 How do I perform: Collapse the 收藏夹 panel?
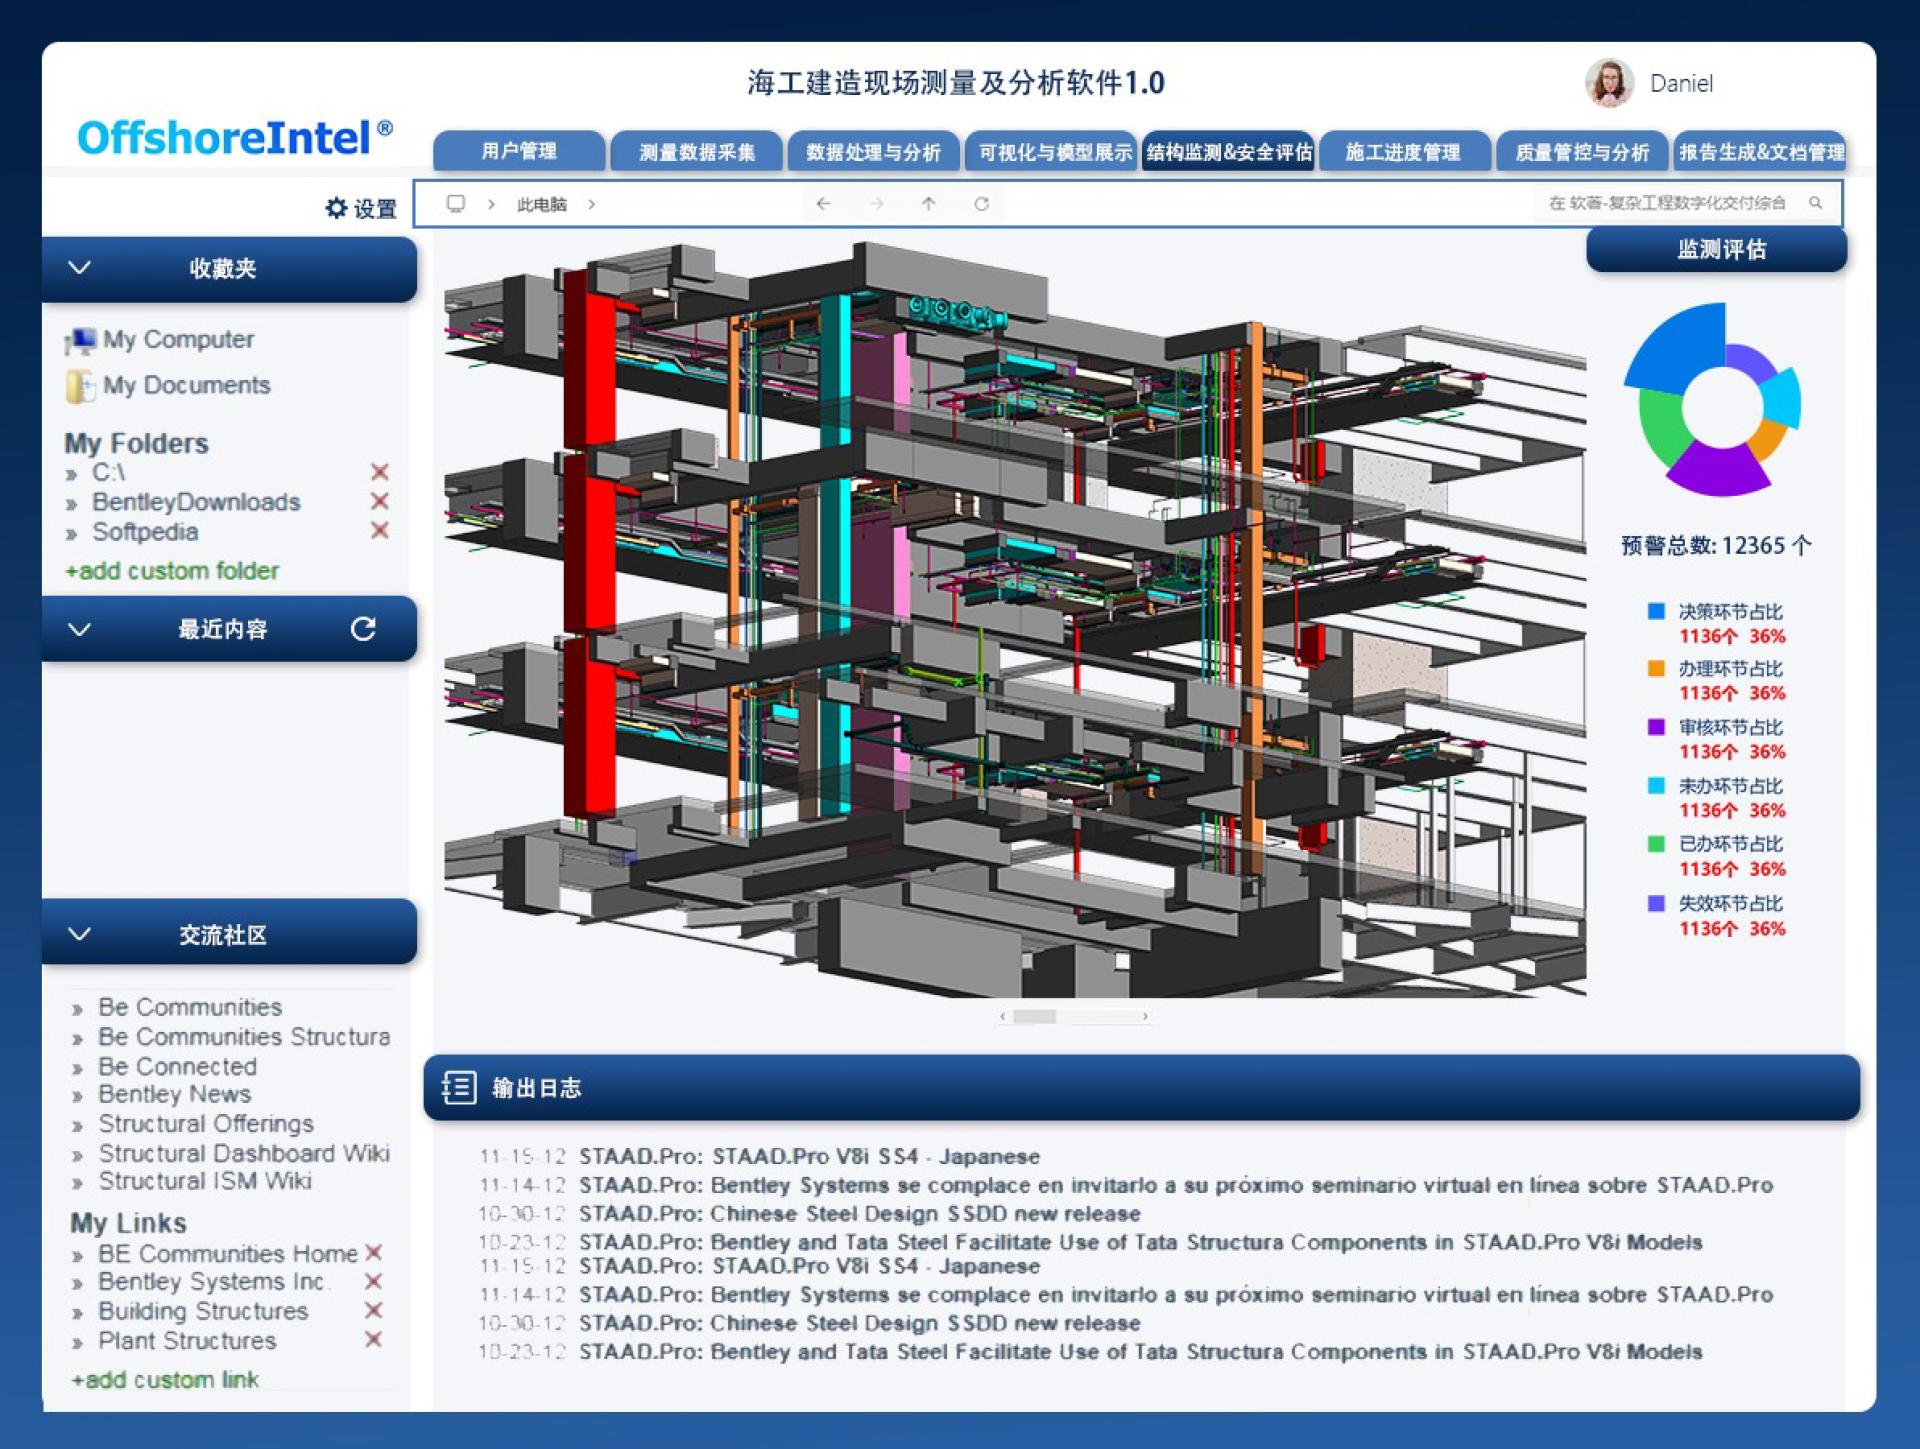coord(79,268)
